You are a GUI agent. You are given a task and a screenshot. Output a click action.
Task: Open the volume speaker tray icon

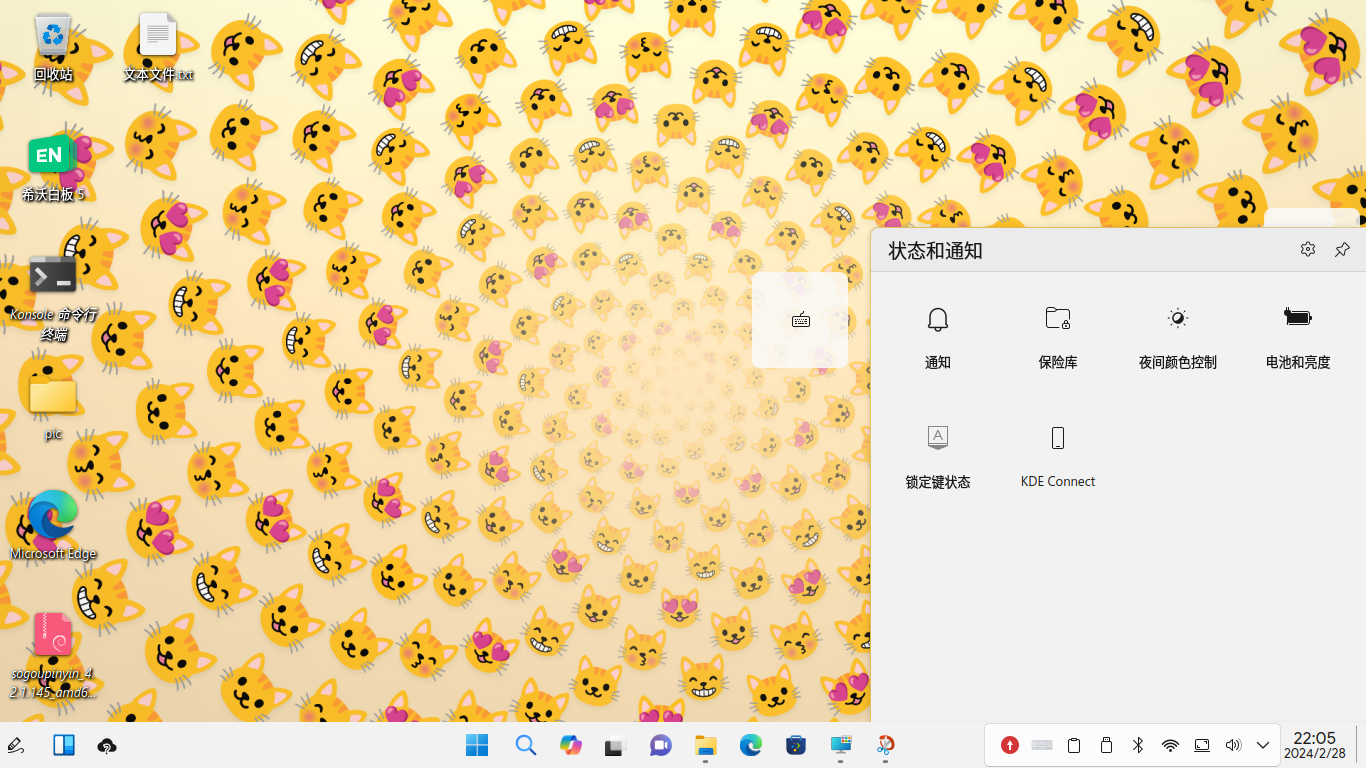[1233, 745]
